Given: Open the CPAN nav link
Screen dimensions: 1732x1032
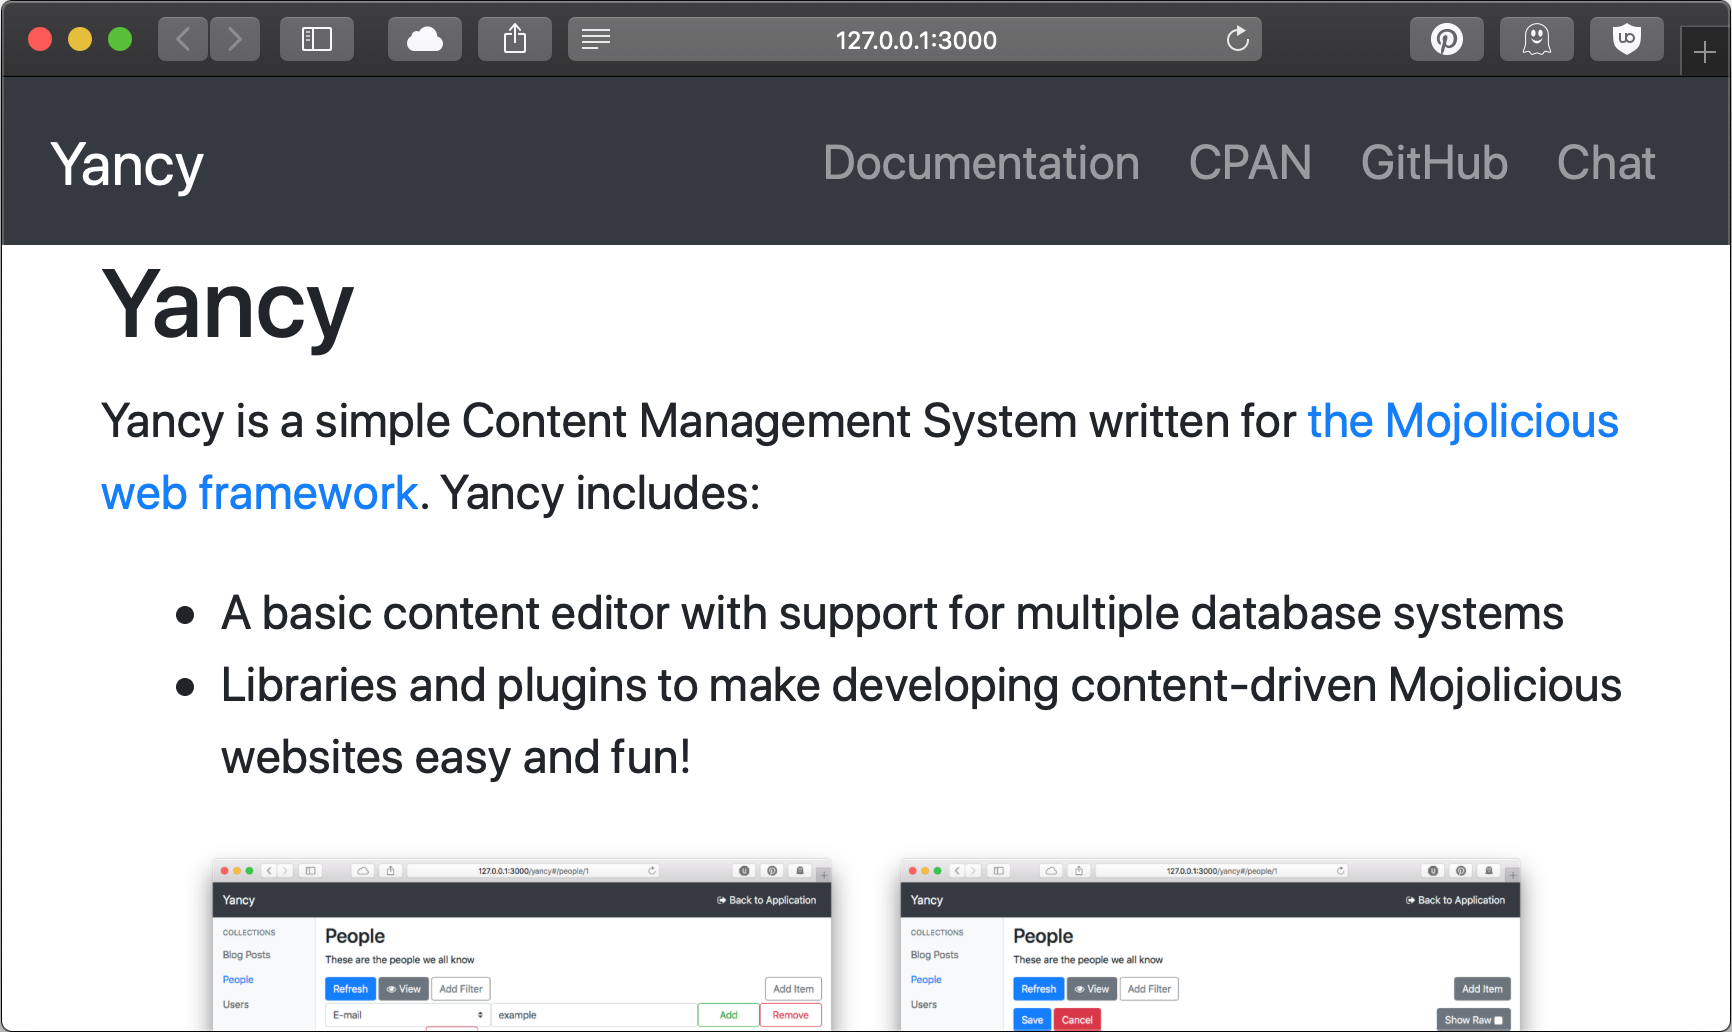Looking at the screenshot, I should 1250,163.
